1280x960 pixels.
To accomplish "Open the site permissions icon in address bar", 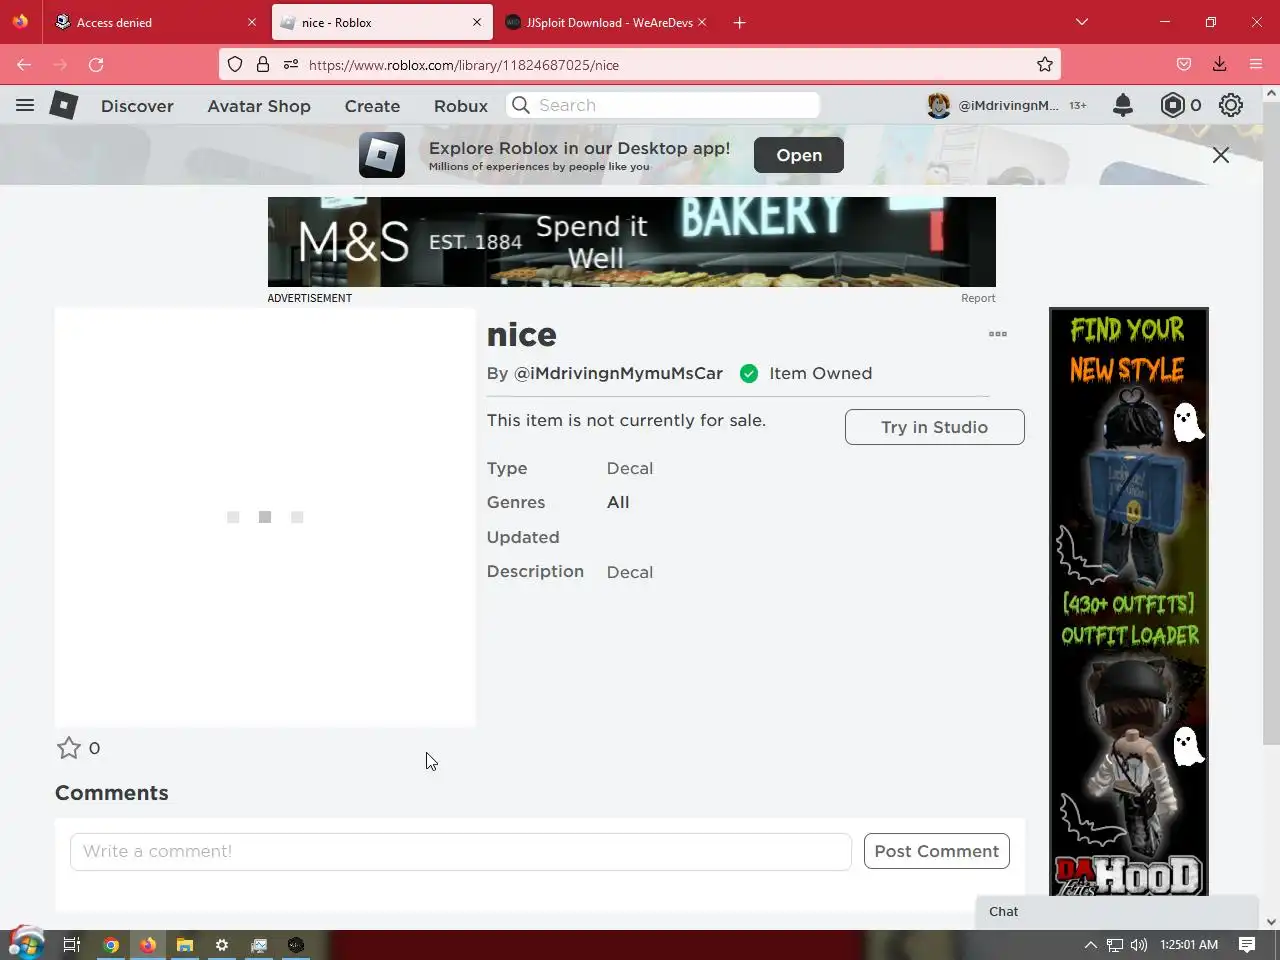I will (x=291, y=65).
